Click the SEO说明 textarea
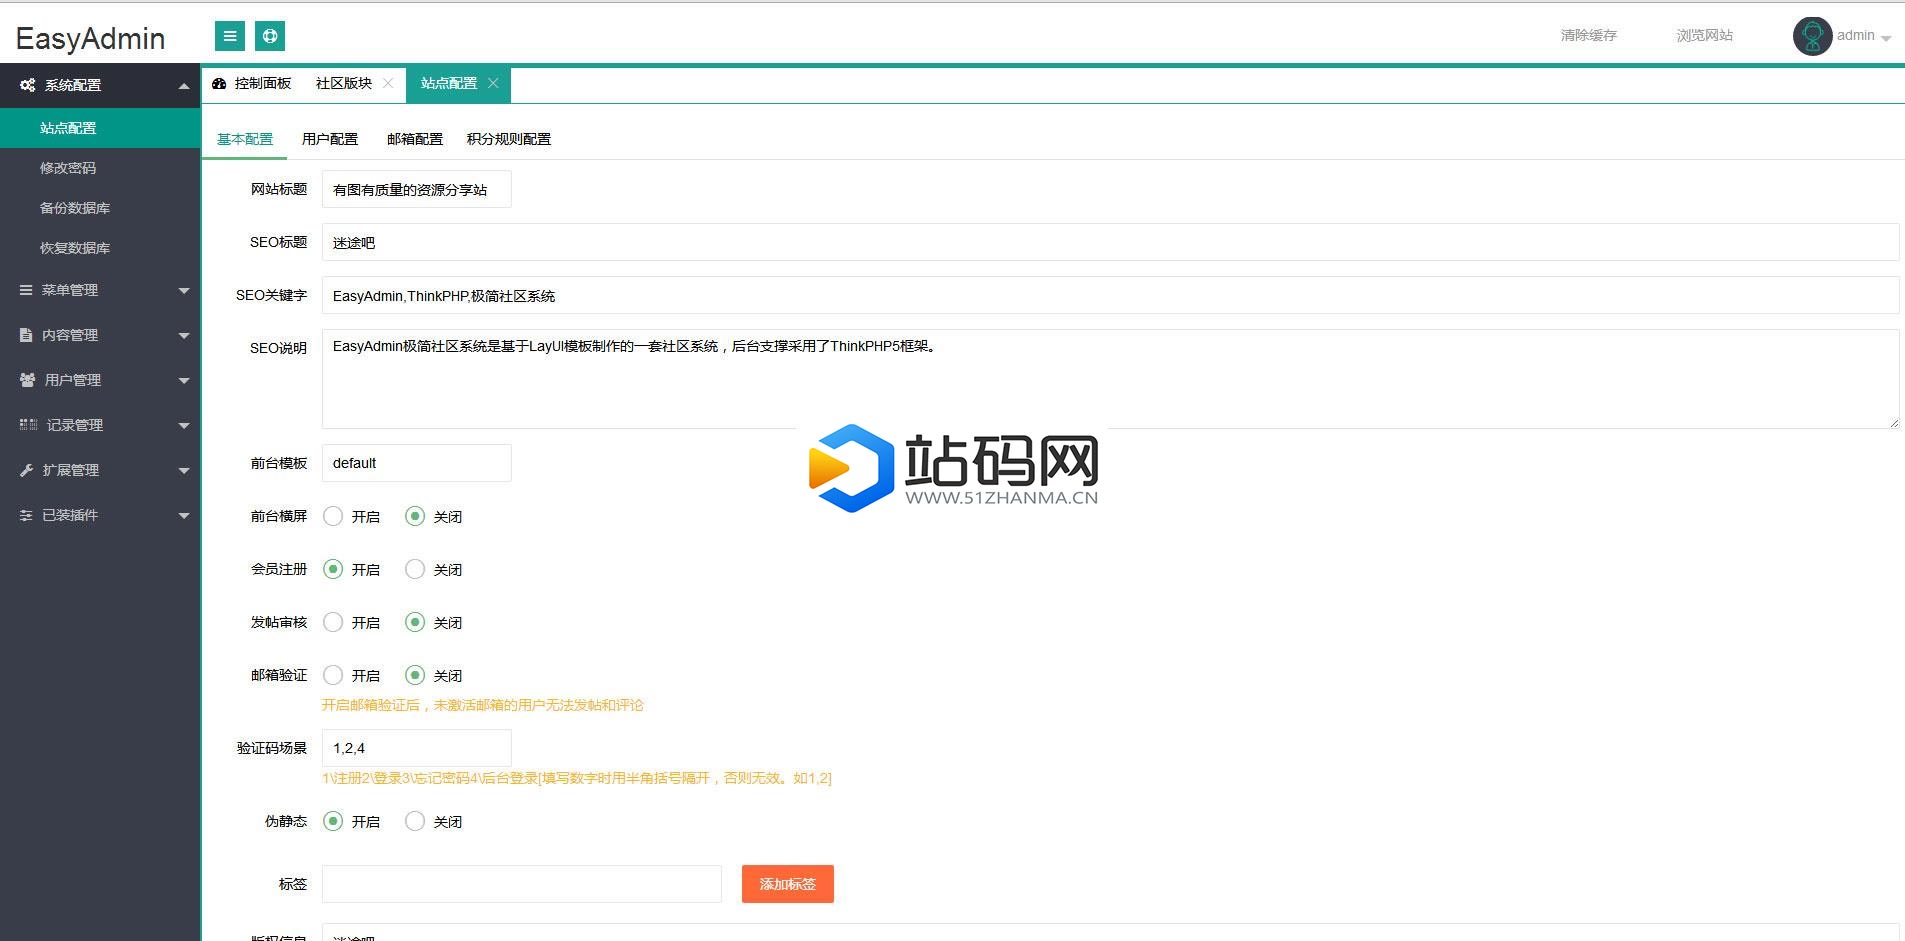1905x941 pixels. 1110,379
